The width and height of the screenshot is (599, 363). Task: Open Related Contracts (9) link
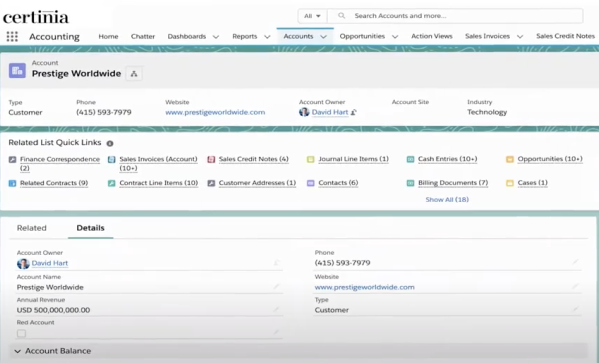(54, 183)
